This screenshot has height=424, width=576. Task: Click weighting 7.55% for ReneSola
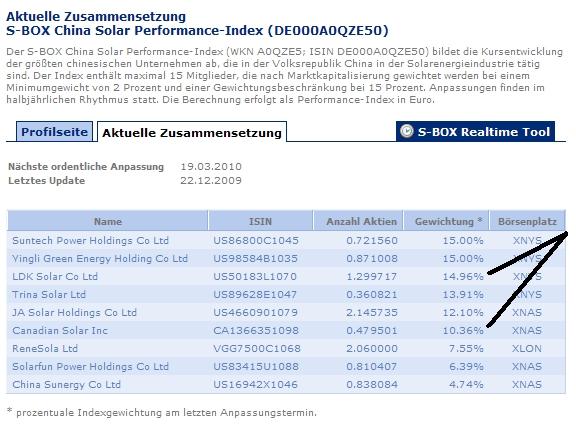(466, 348)
